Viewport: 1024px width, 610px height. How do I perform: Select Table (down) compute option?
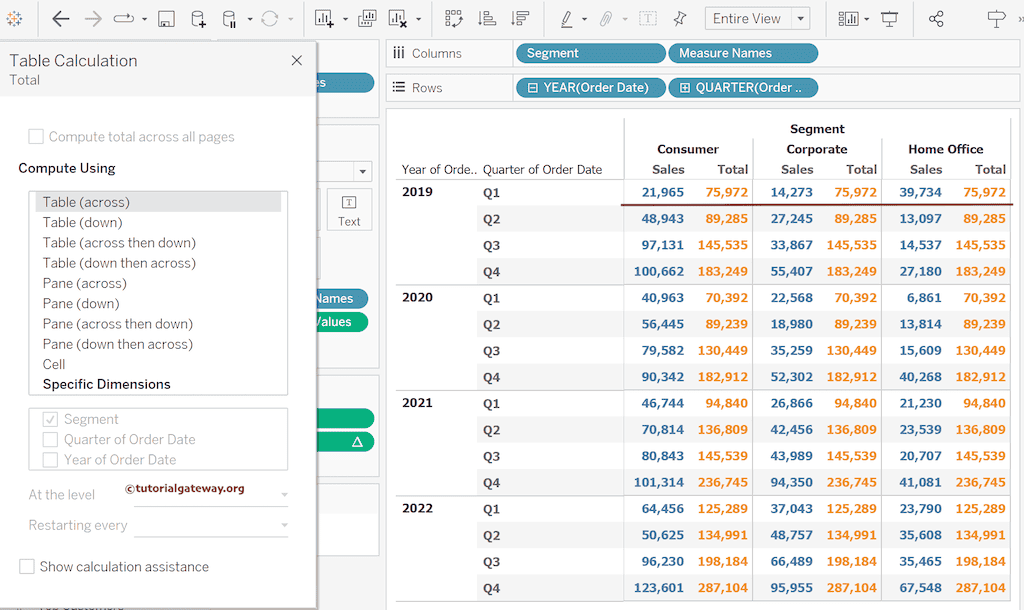tap(82, 223)
